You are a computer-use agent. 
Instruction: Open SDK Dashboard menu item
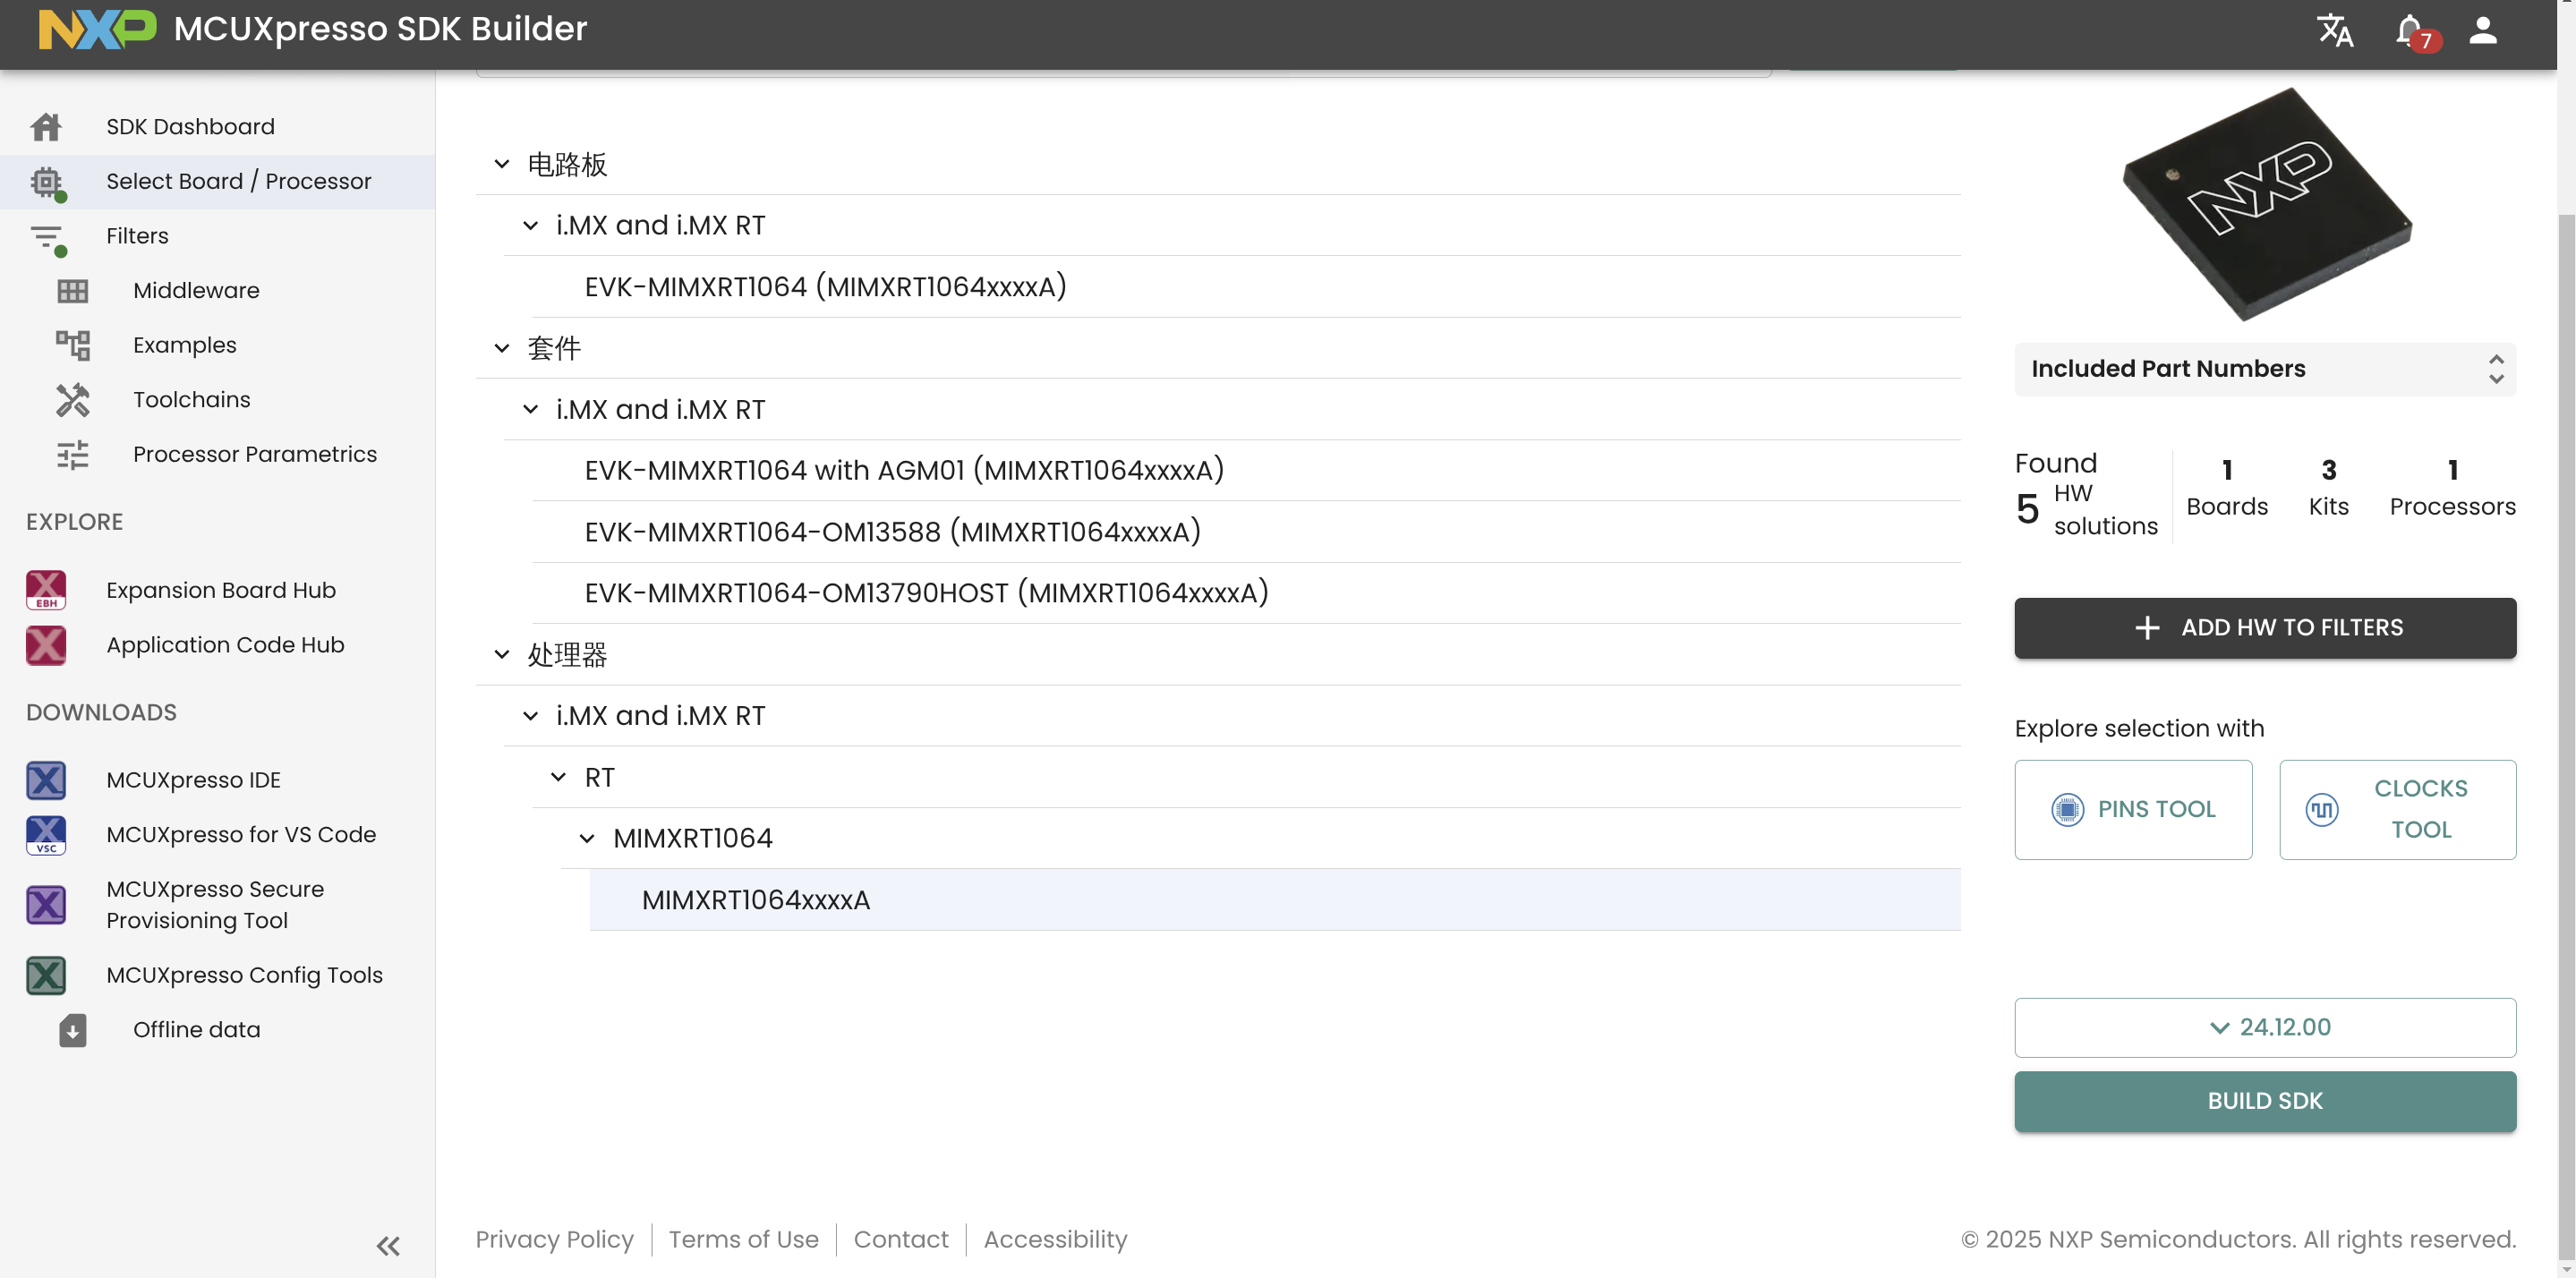tap(190, 127)
